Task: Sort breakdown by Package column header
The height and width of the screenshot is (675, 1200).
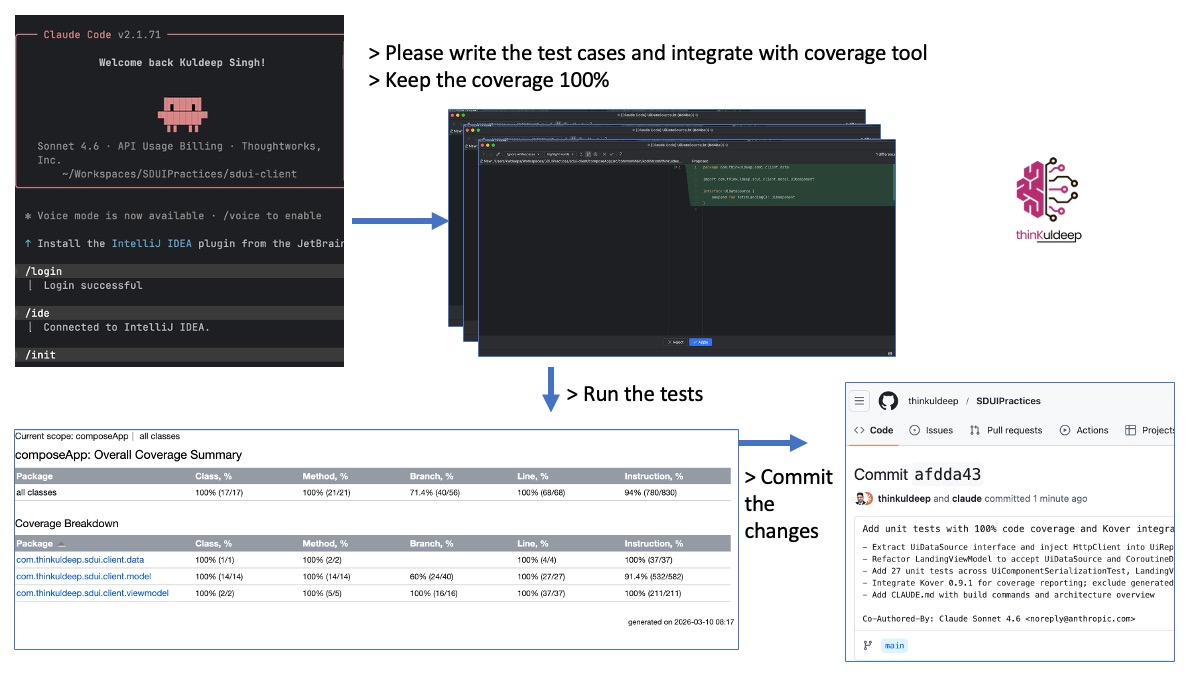Action: coord(35,543)
